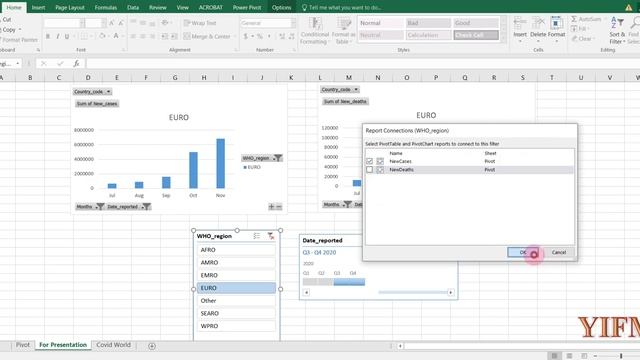Click the Cut icon in Clipboard group
Image resolution: width=640 pixels, height=360 pixels.
click(6, 19)
